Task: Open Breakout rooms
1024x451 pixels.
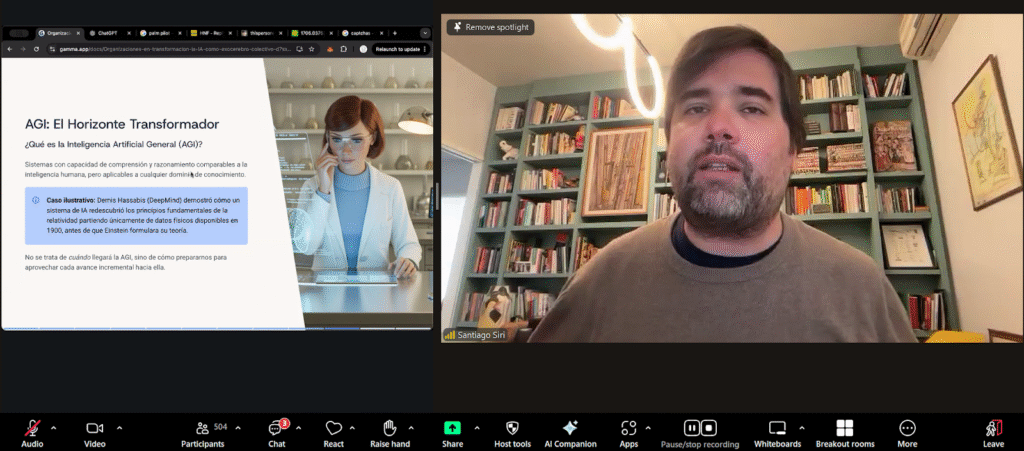Action: pos(844,428)
